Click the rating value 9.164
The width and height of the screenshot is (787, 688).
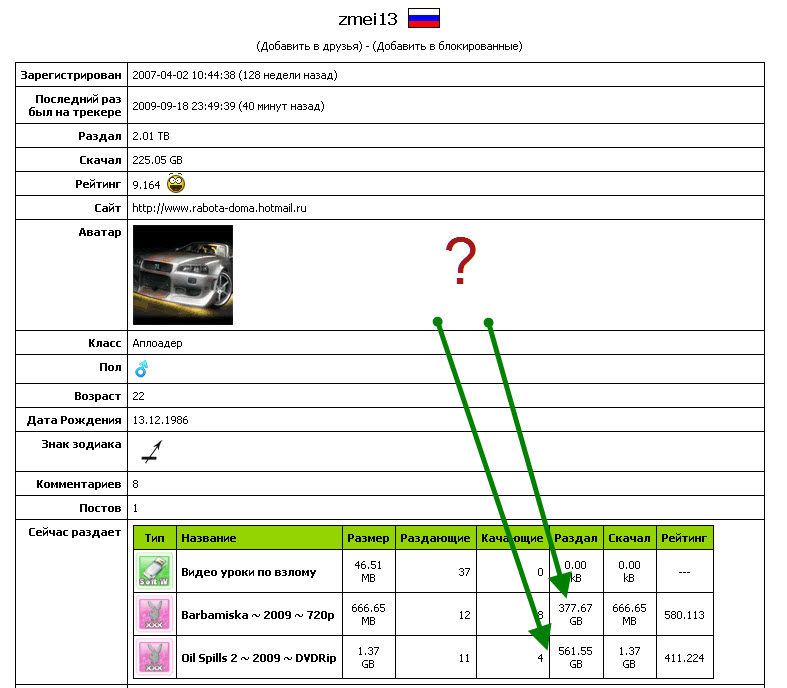pos(146,185)
